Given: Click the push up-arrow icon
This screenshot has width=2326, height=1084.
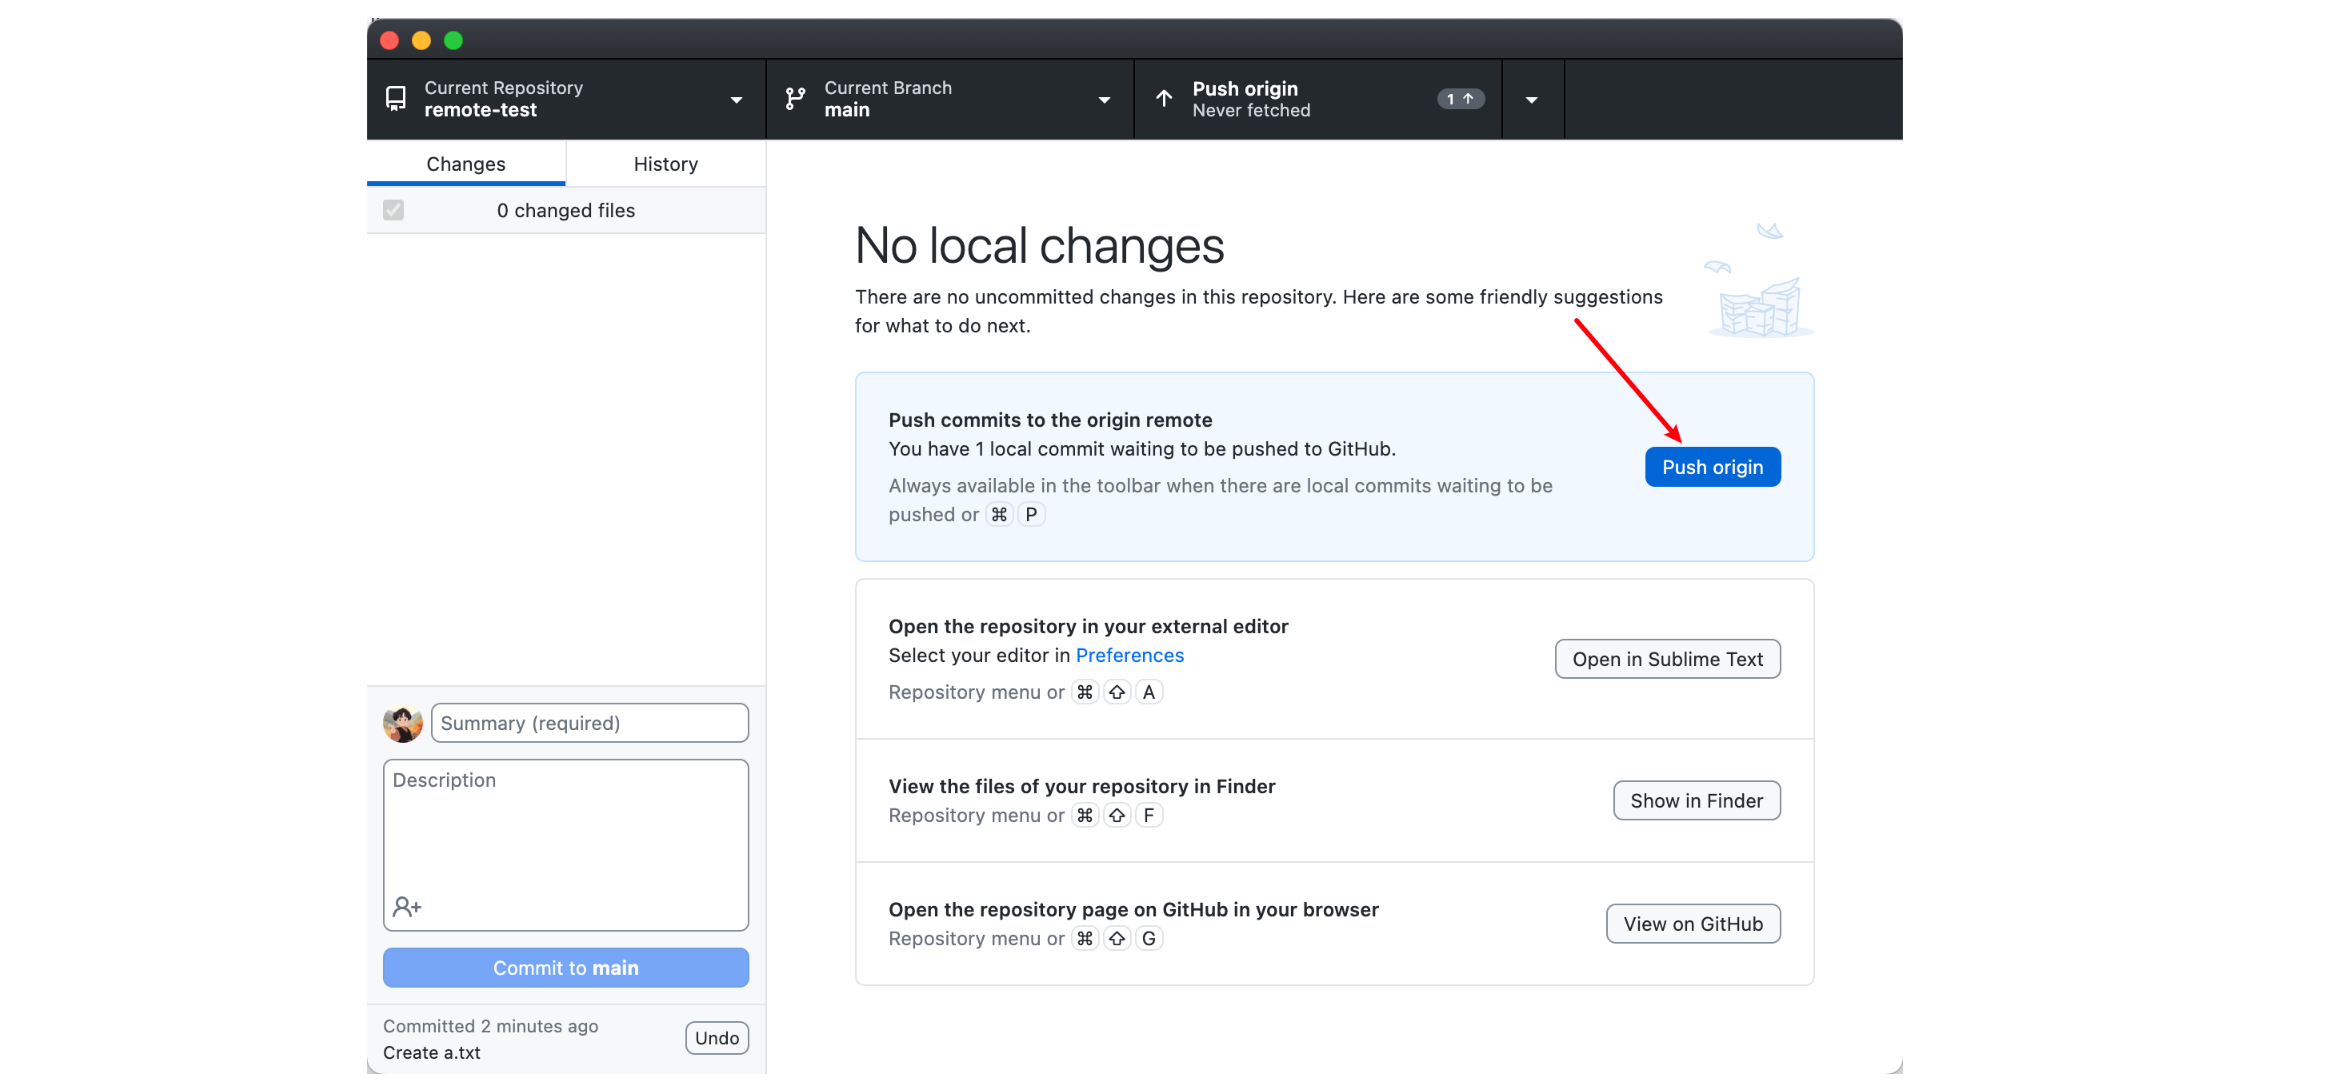Looking at the screenshot, I should click(x=1164, y=98).
